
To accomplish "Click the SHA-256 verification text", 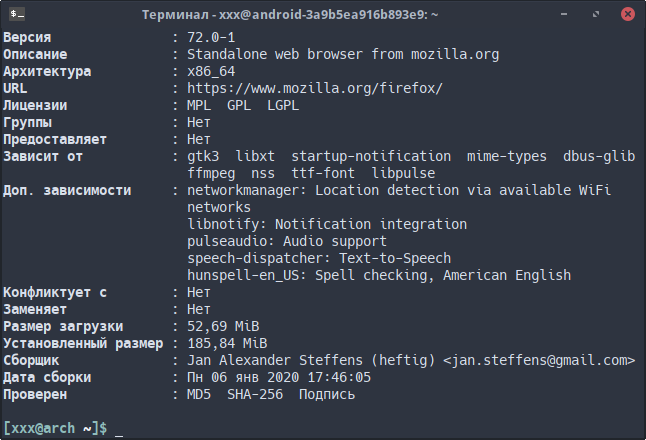I will point(255,394).
